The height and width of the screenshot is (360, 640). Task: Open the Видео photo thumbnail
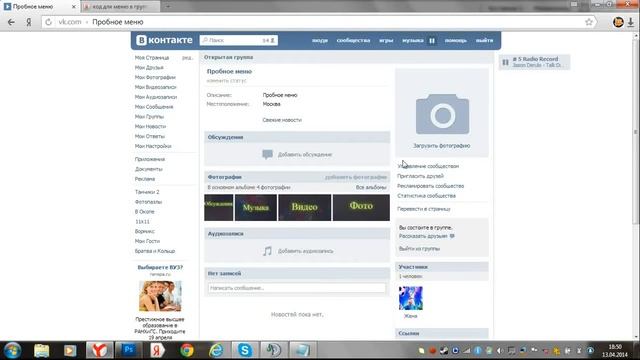[x=304, y=207]
